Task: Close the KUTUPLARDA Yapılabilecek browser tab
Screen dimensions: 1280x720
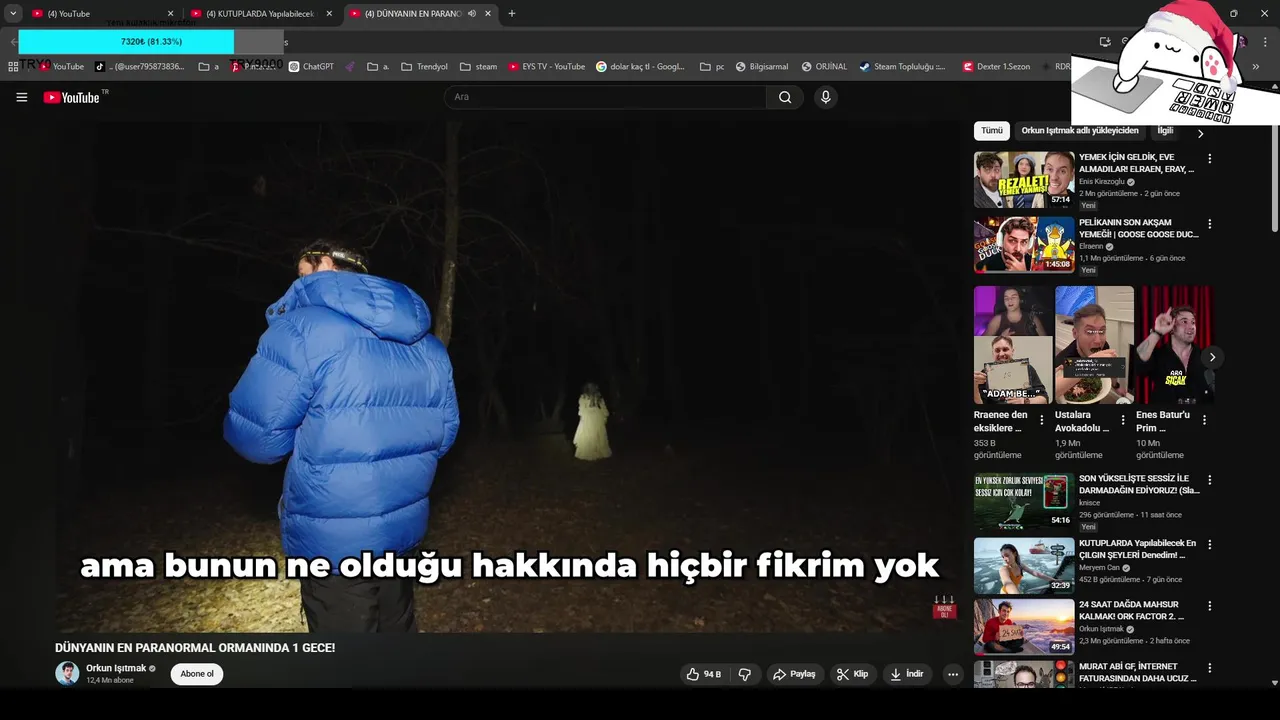Action: tap(329, 14)
